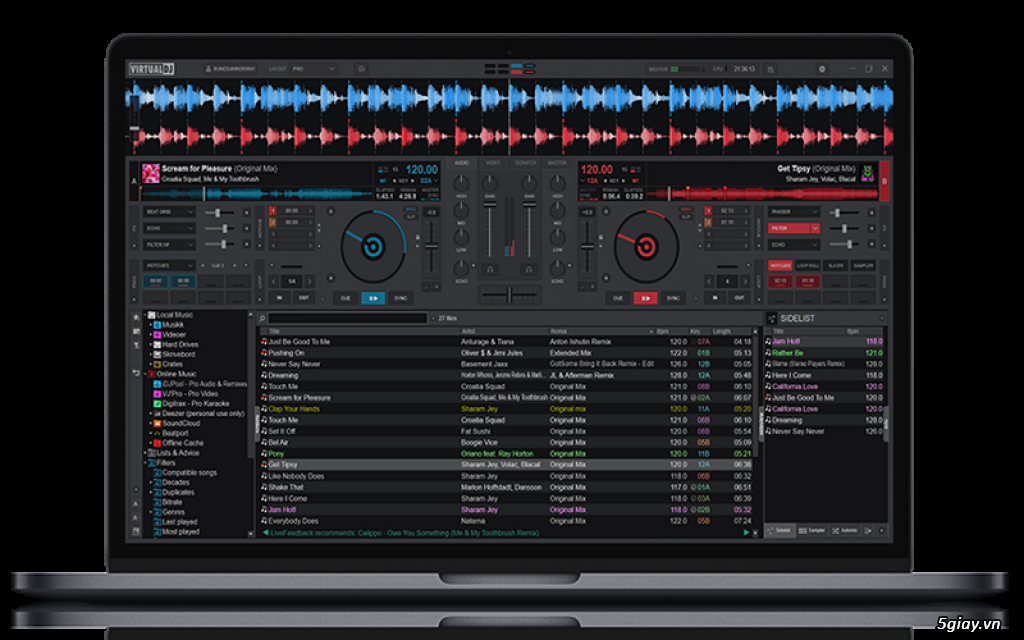The width and height of the screenshot is (1024, 640).
Task: Collapse the Online Music folder
Action: click(x=145, y=373)
